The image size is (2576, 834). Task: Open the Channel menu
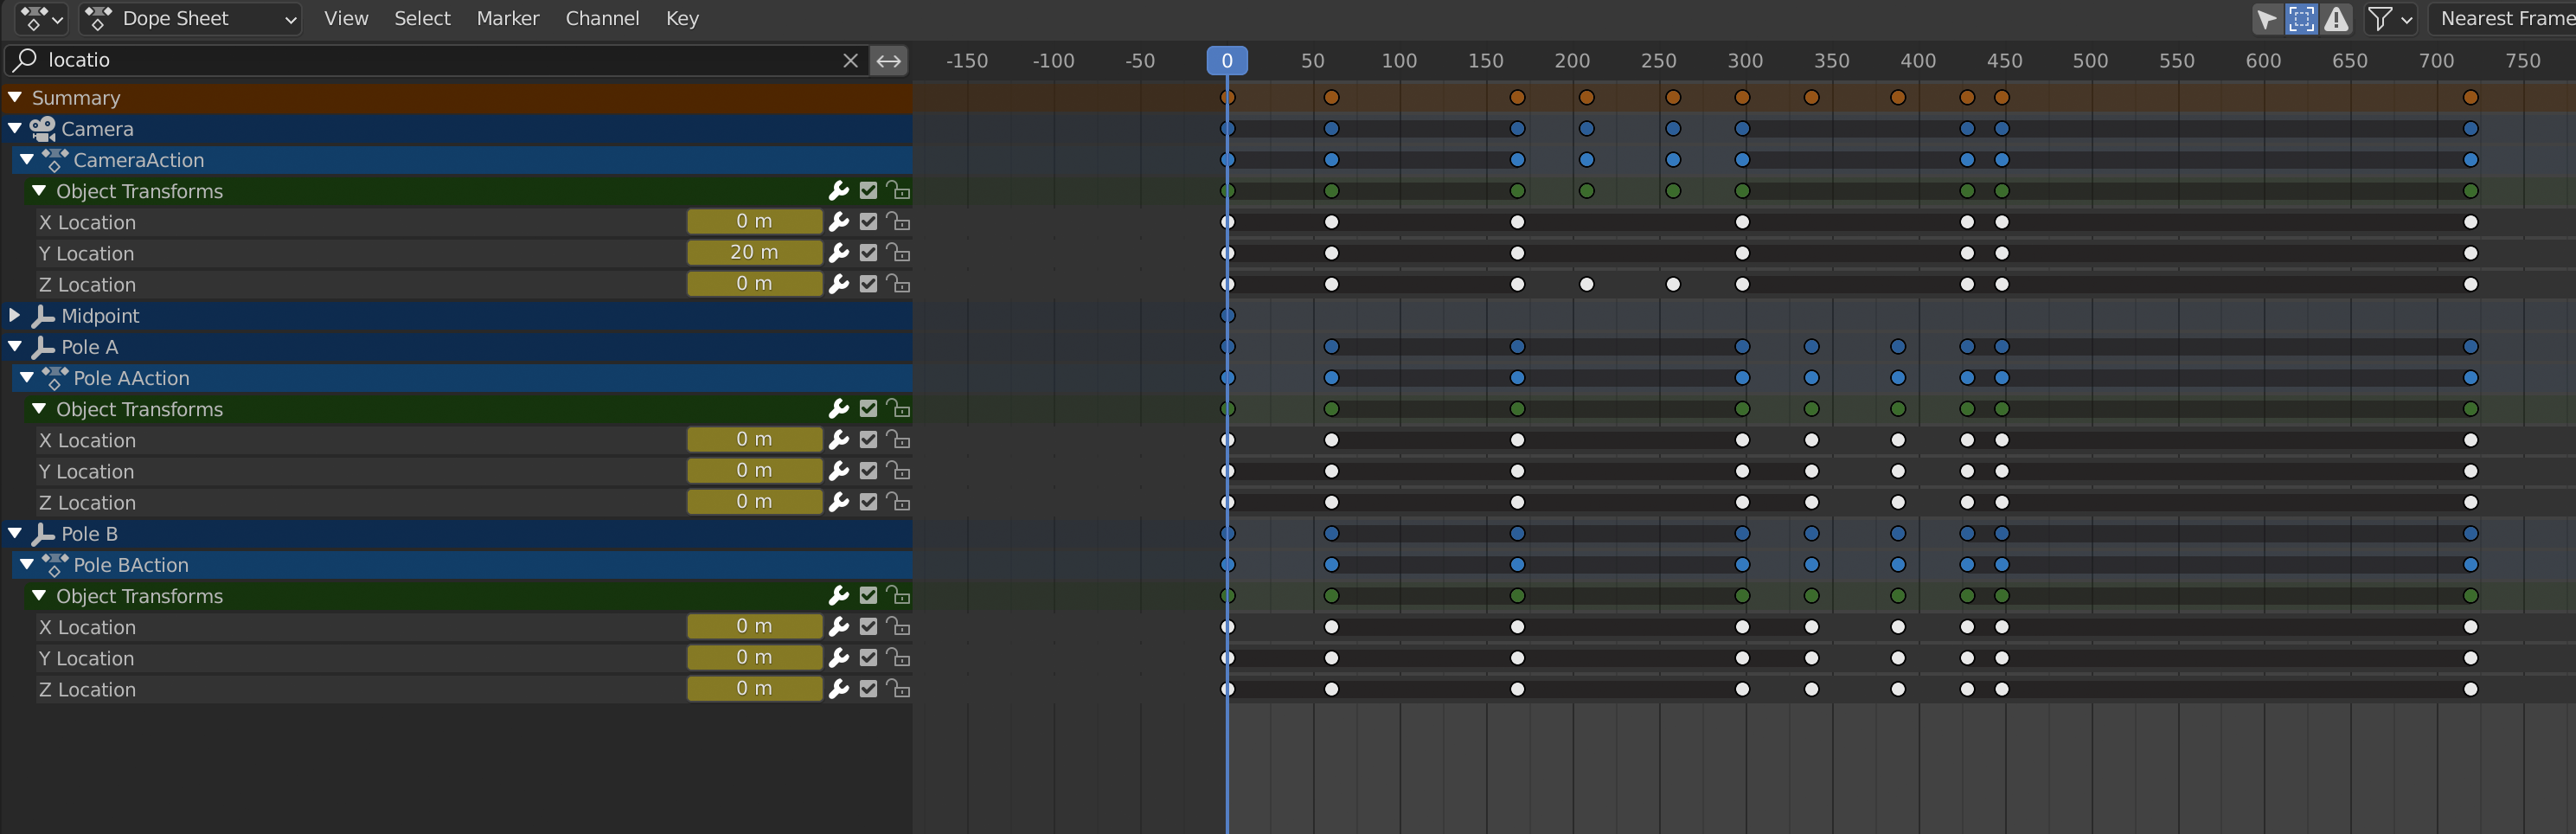click(602, 18)
